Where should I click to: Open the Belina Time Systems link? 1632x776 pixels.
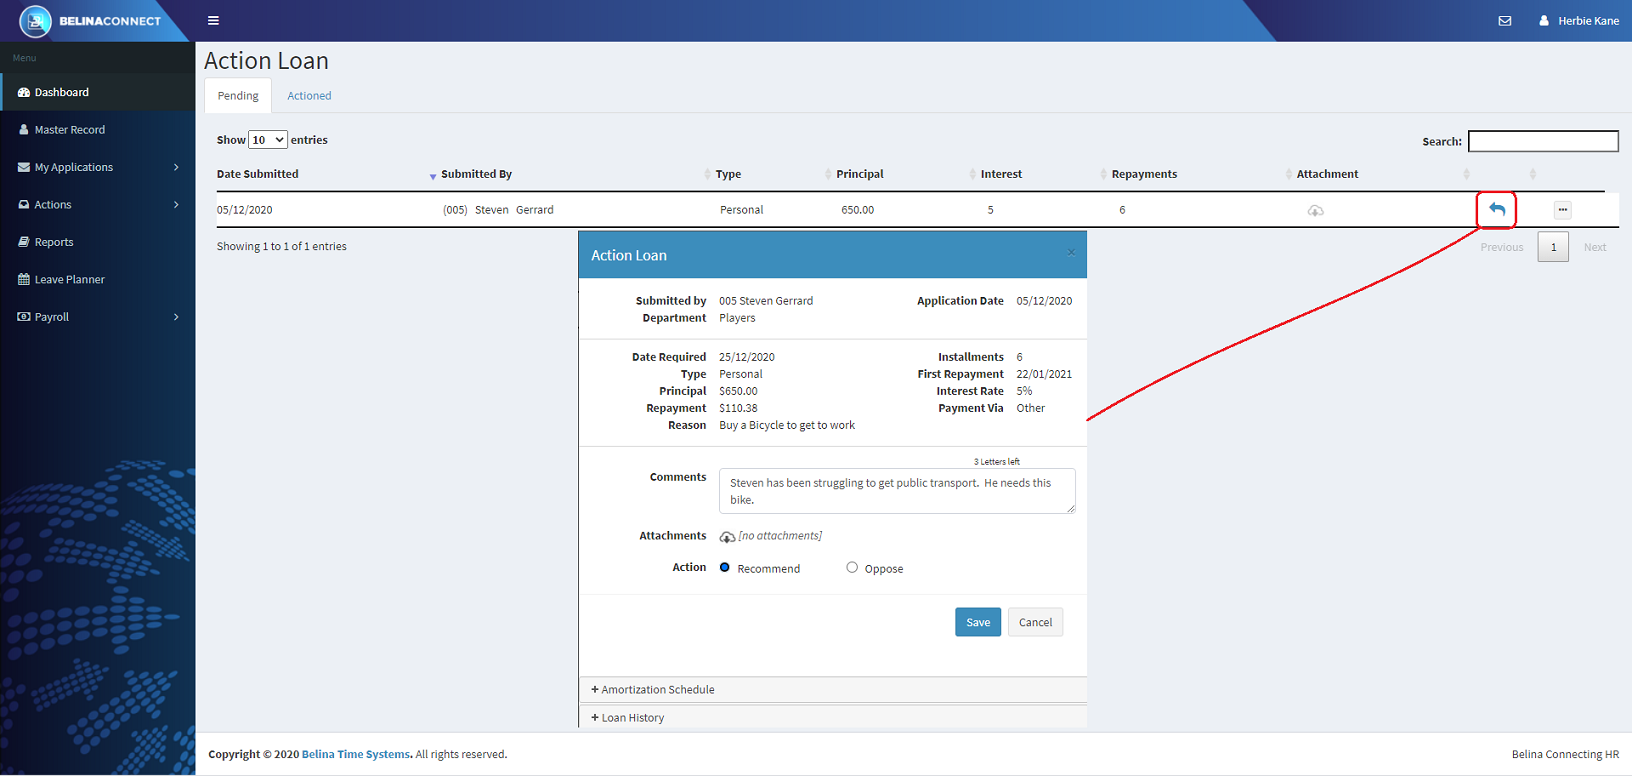(x=356, y=755)
